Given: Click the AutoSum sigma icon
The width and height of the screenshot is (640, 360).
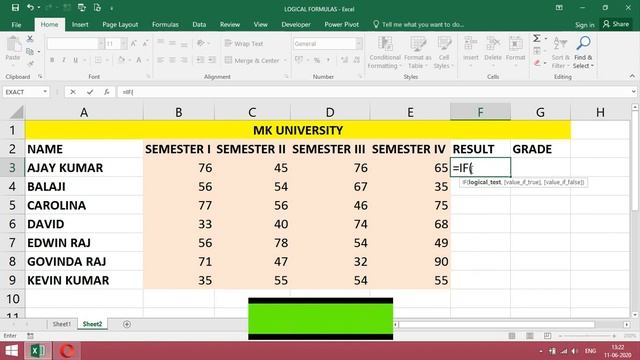Looking at the screenshot, I should tap(537, 38).
